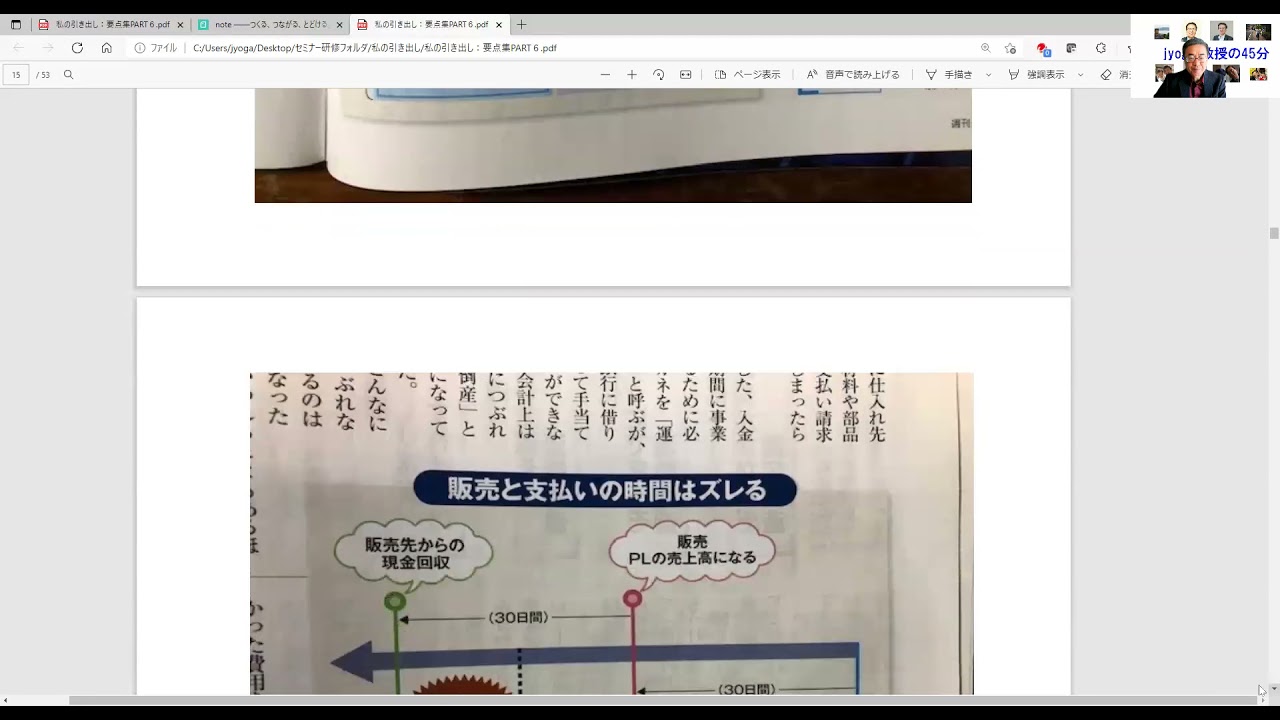
Task: Go to the browser home icon
Action: 107,48
